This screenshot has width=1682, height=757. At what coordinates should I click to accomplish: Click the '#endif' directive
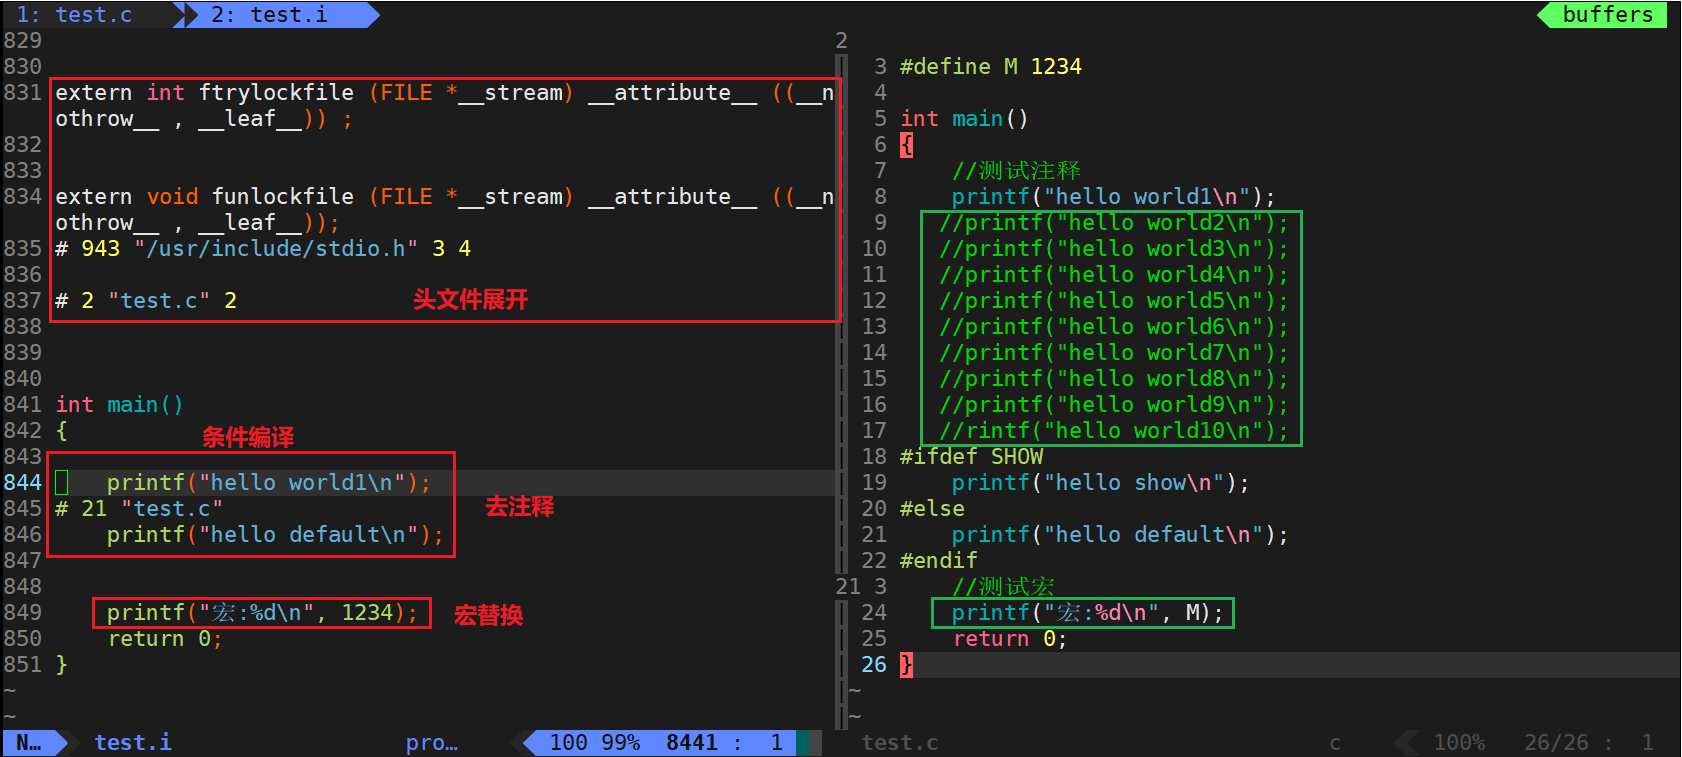coord(938,561)
